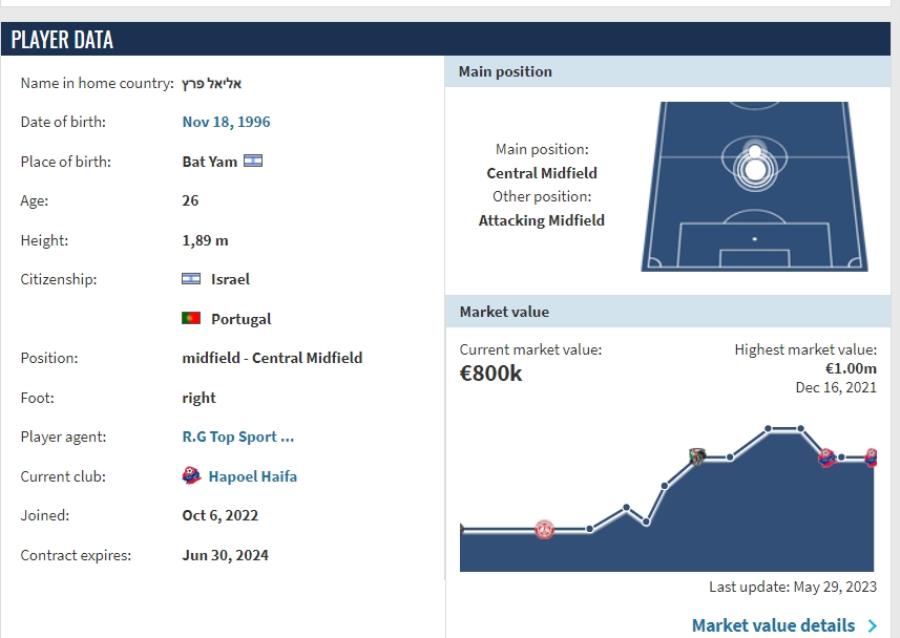Select the dip point after the small rise
Viewport: 900px width, 638px height.
pos(646,522)
